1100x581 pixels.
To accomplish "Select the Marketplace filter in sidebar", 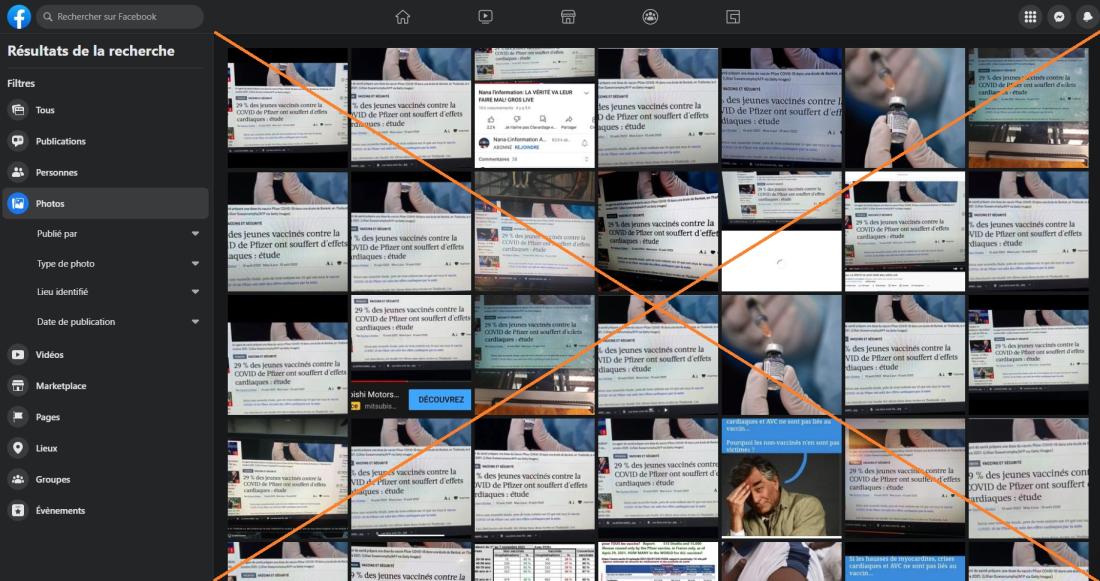I will pos(105,386).
